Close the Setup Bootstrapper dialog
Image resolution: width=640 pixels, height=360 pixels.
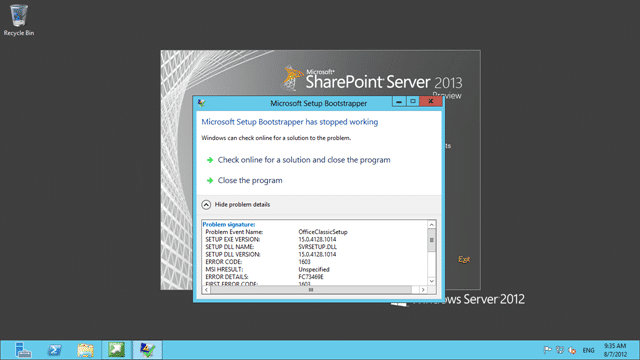(431, 101)
